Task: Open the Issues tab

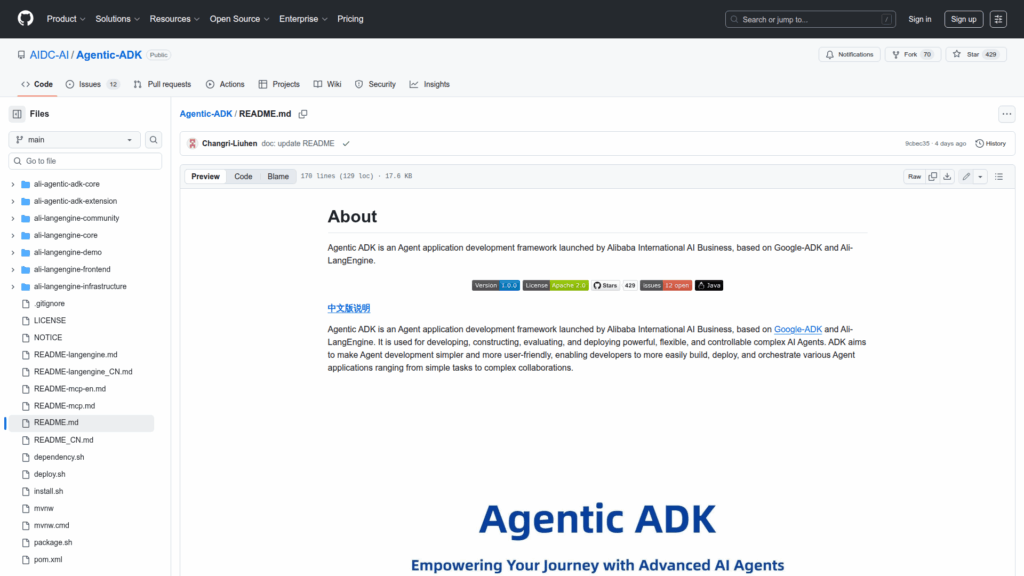Action: coord(91,85)
